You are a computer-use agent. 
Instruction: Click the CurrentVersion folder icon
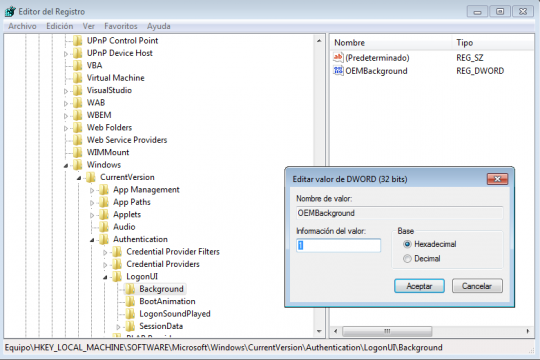click(91, 177)
